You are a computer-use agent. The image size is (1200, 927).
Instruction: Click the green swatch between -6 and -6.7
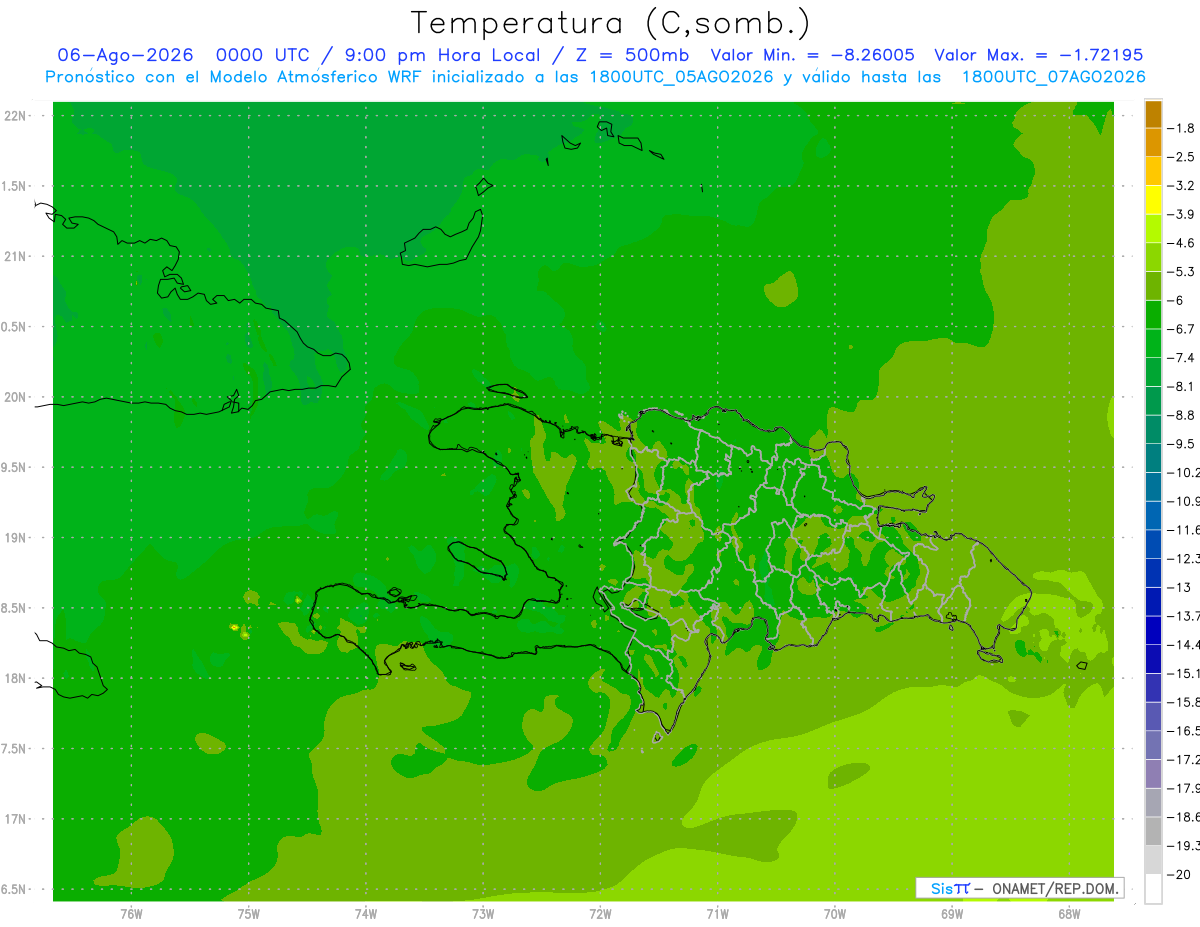1153,315
